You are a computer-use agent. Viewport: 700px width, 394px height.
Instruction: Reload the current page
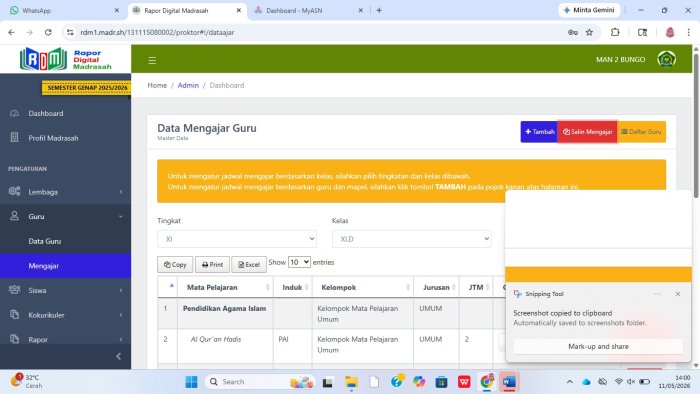48,32
